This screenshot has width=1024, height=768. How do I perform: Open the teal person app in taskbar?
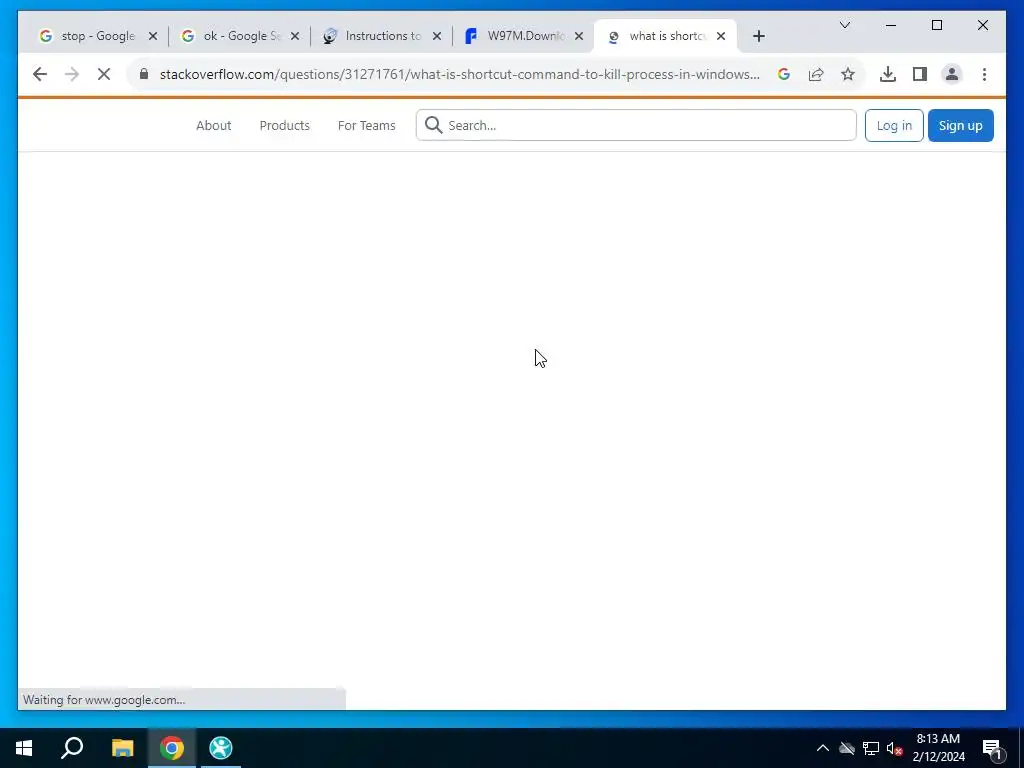(221, 748)
